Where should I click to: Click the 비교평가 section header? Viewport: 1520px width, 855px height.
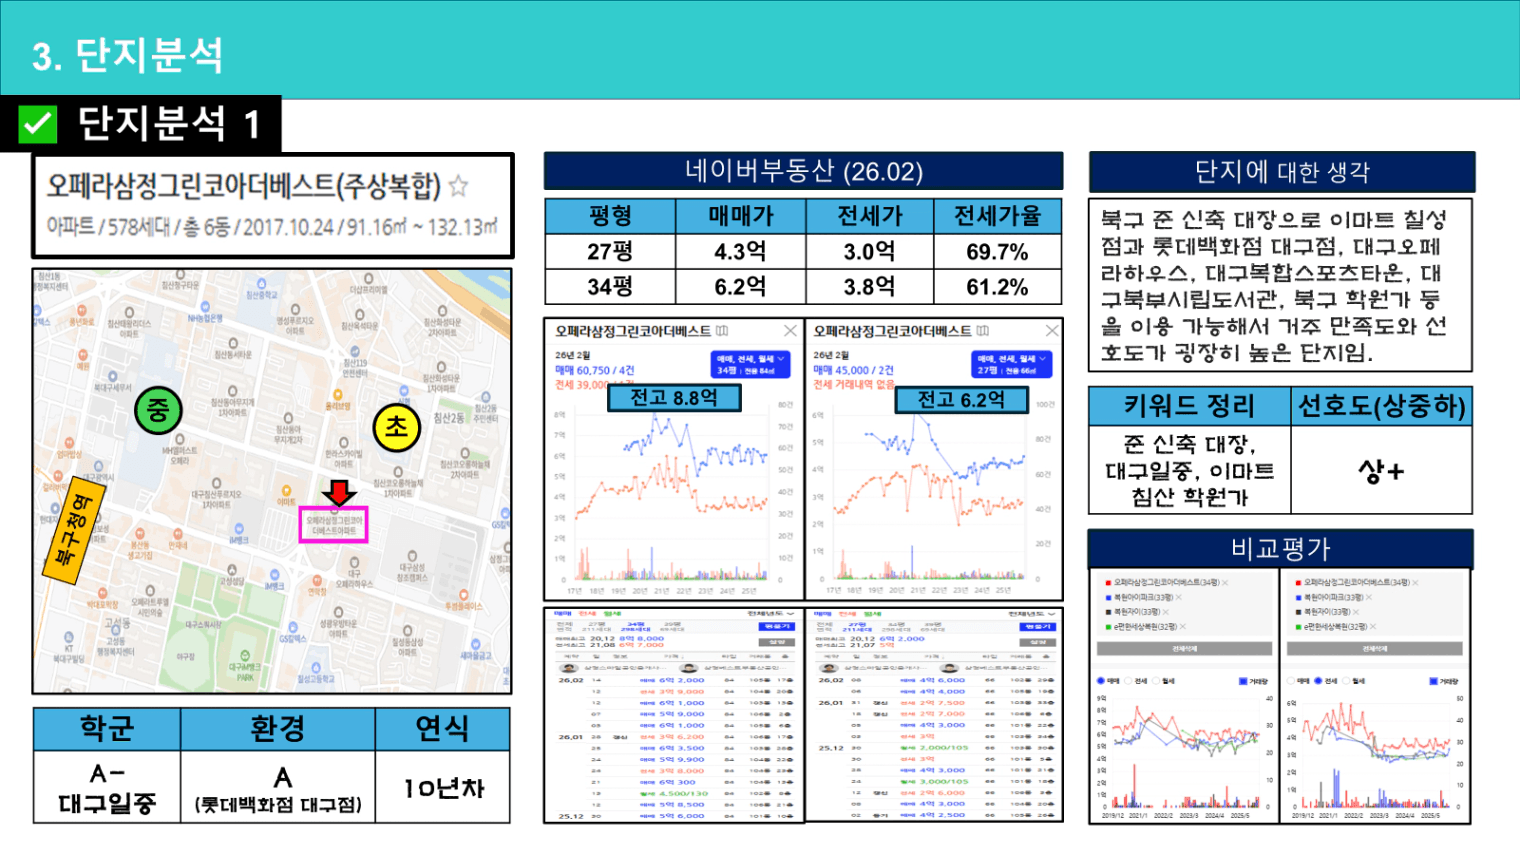point(1281,549)
